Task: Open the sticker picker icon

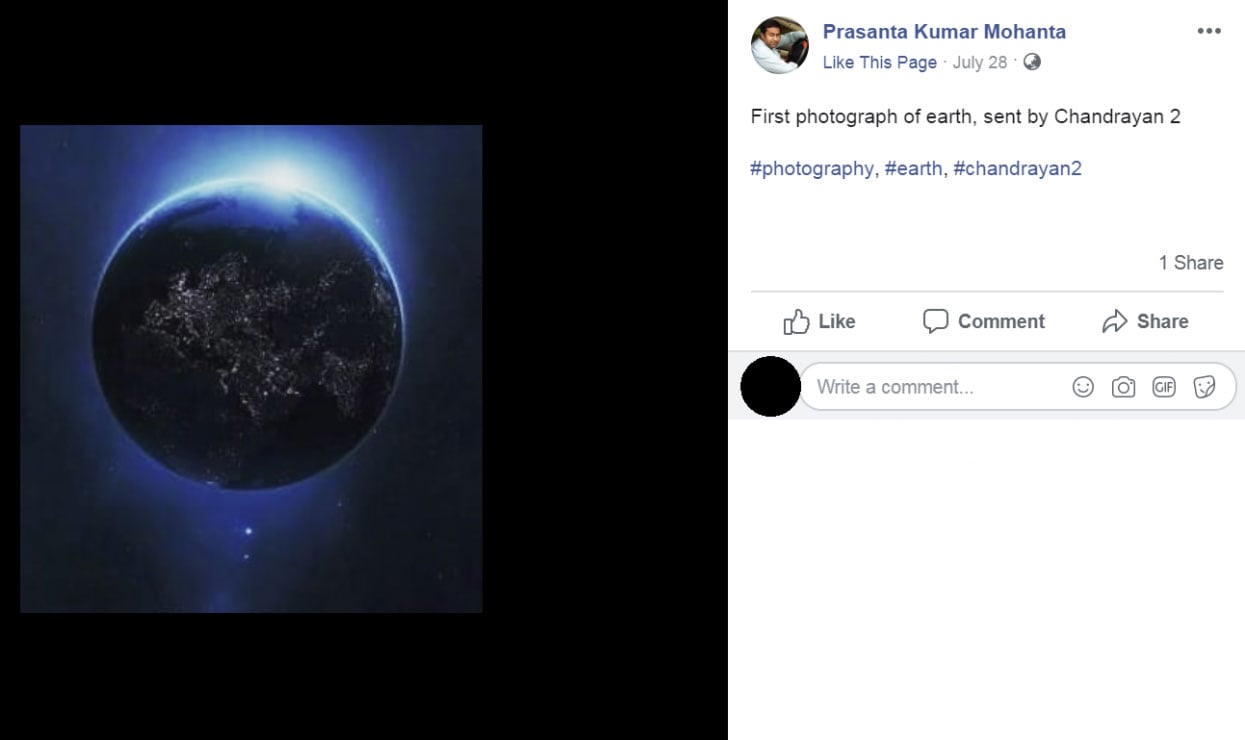Action: [1204, 387]
